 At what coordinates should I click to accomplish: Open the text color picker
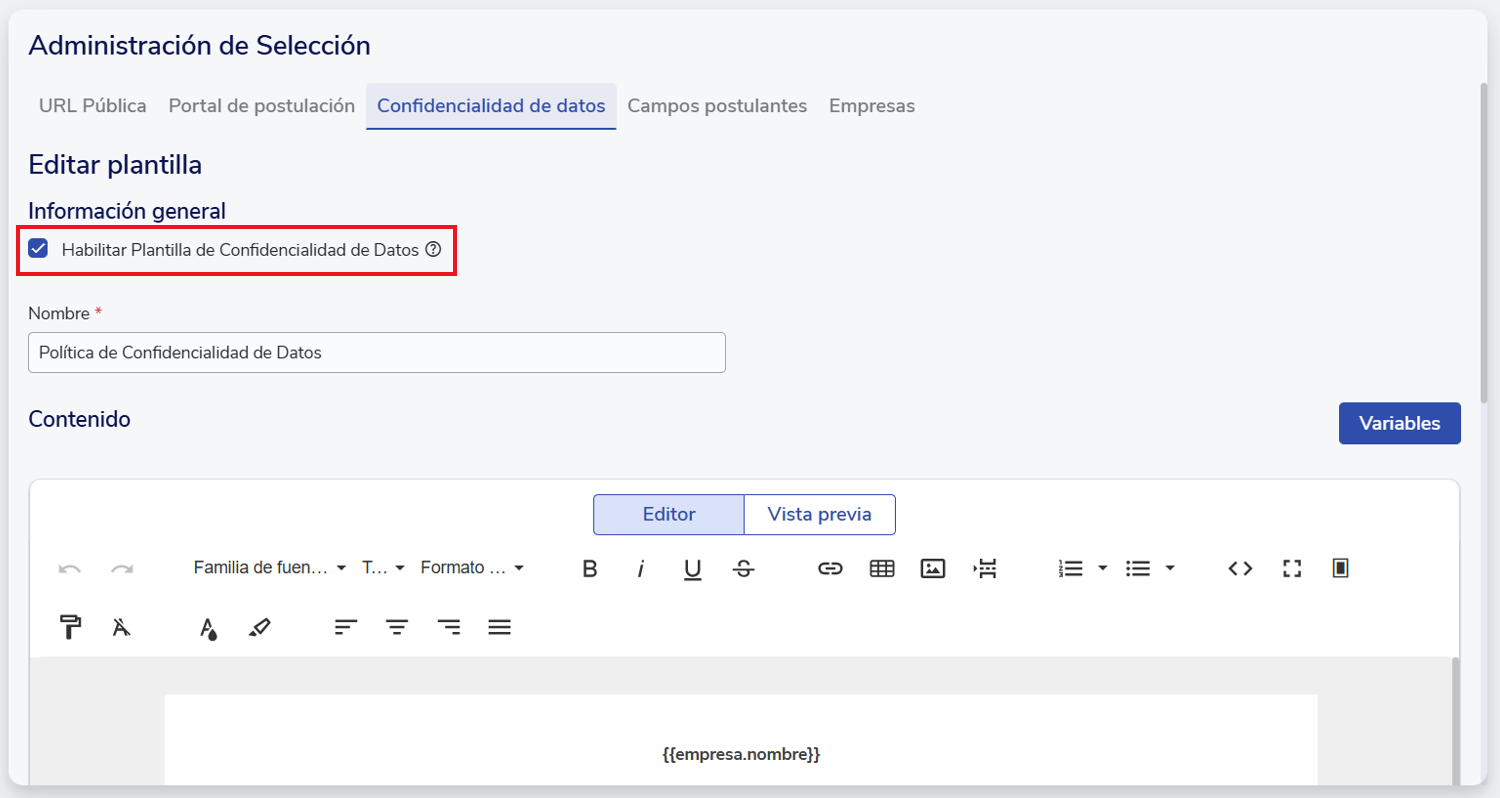(x=208, y=627)
